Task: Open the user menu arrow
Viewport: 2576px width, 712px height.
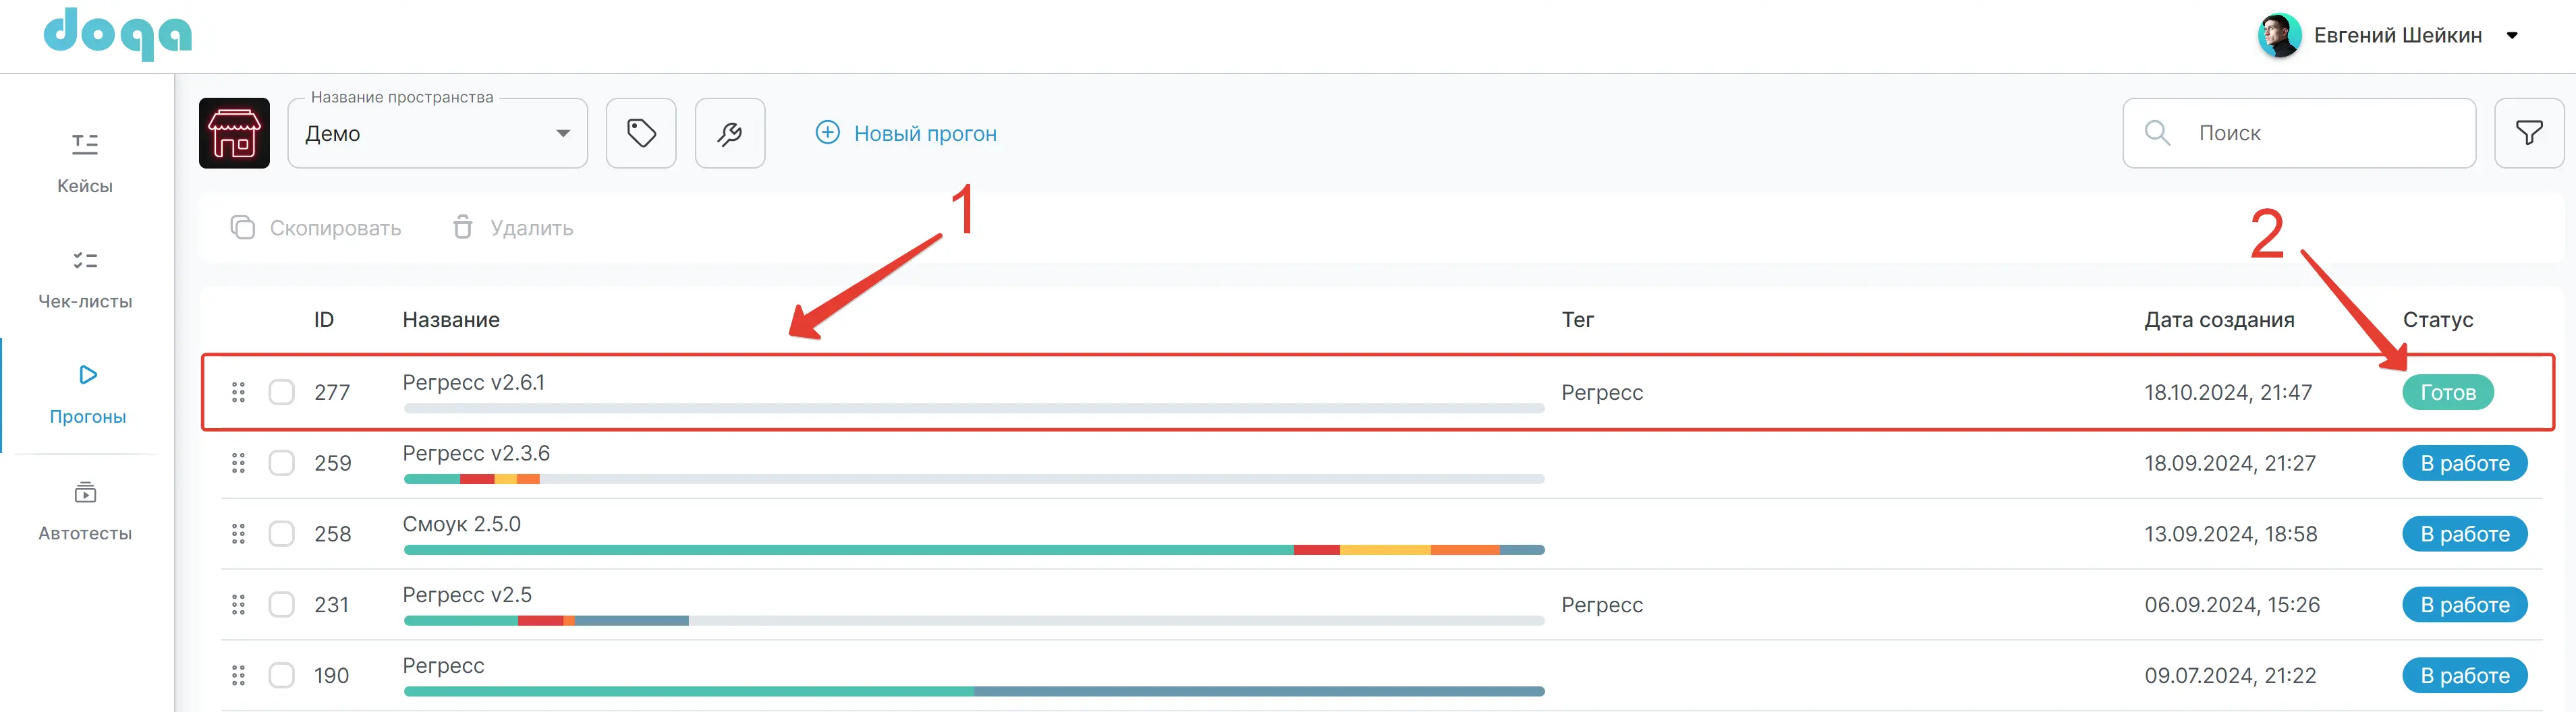Action: point(2511,36)
